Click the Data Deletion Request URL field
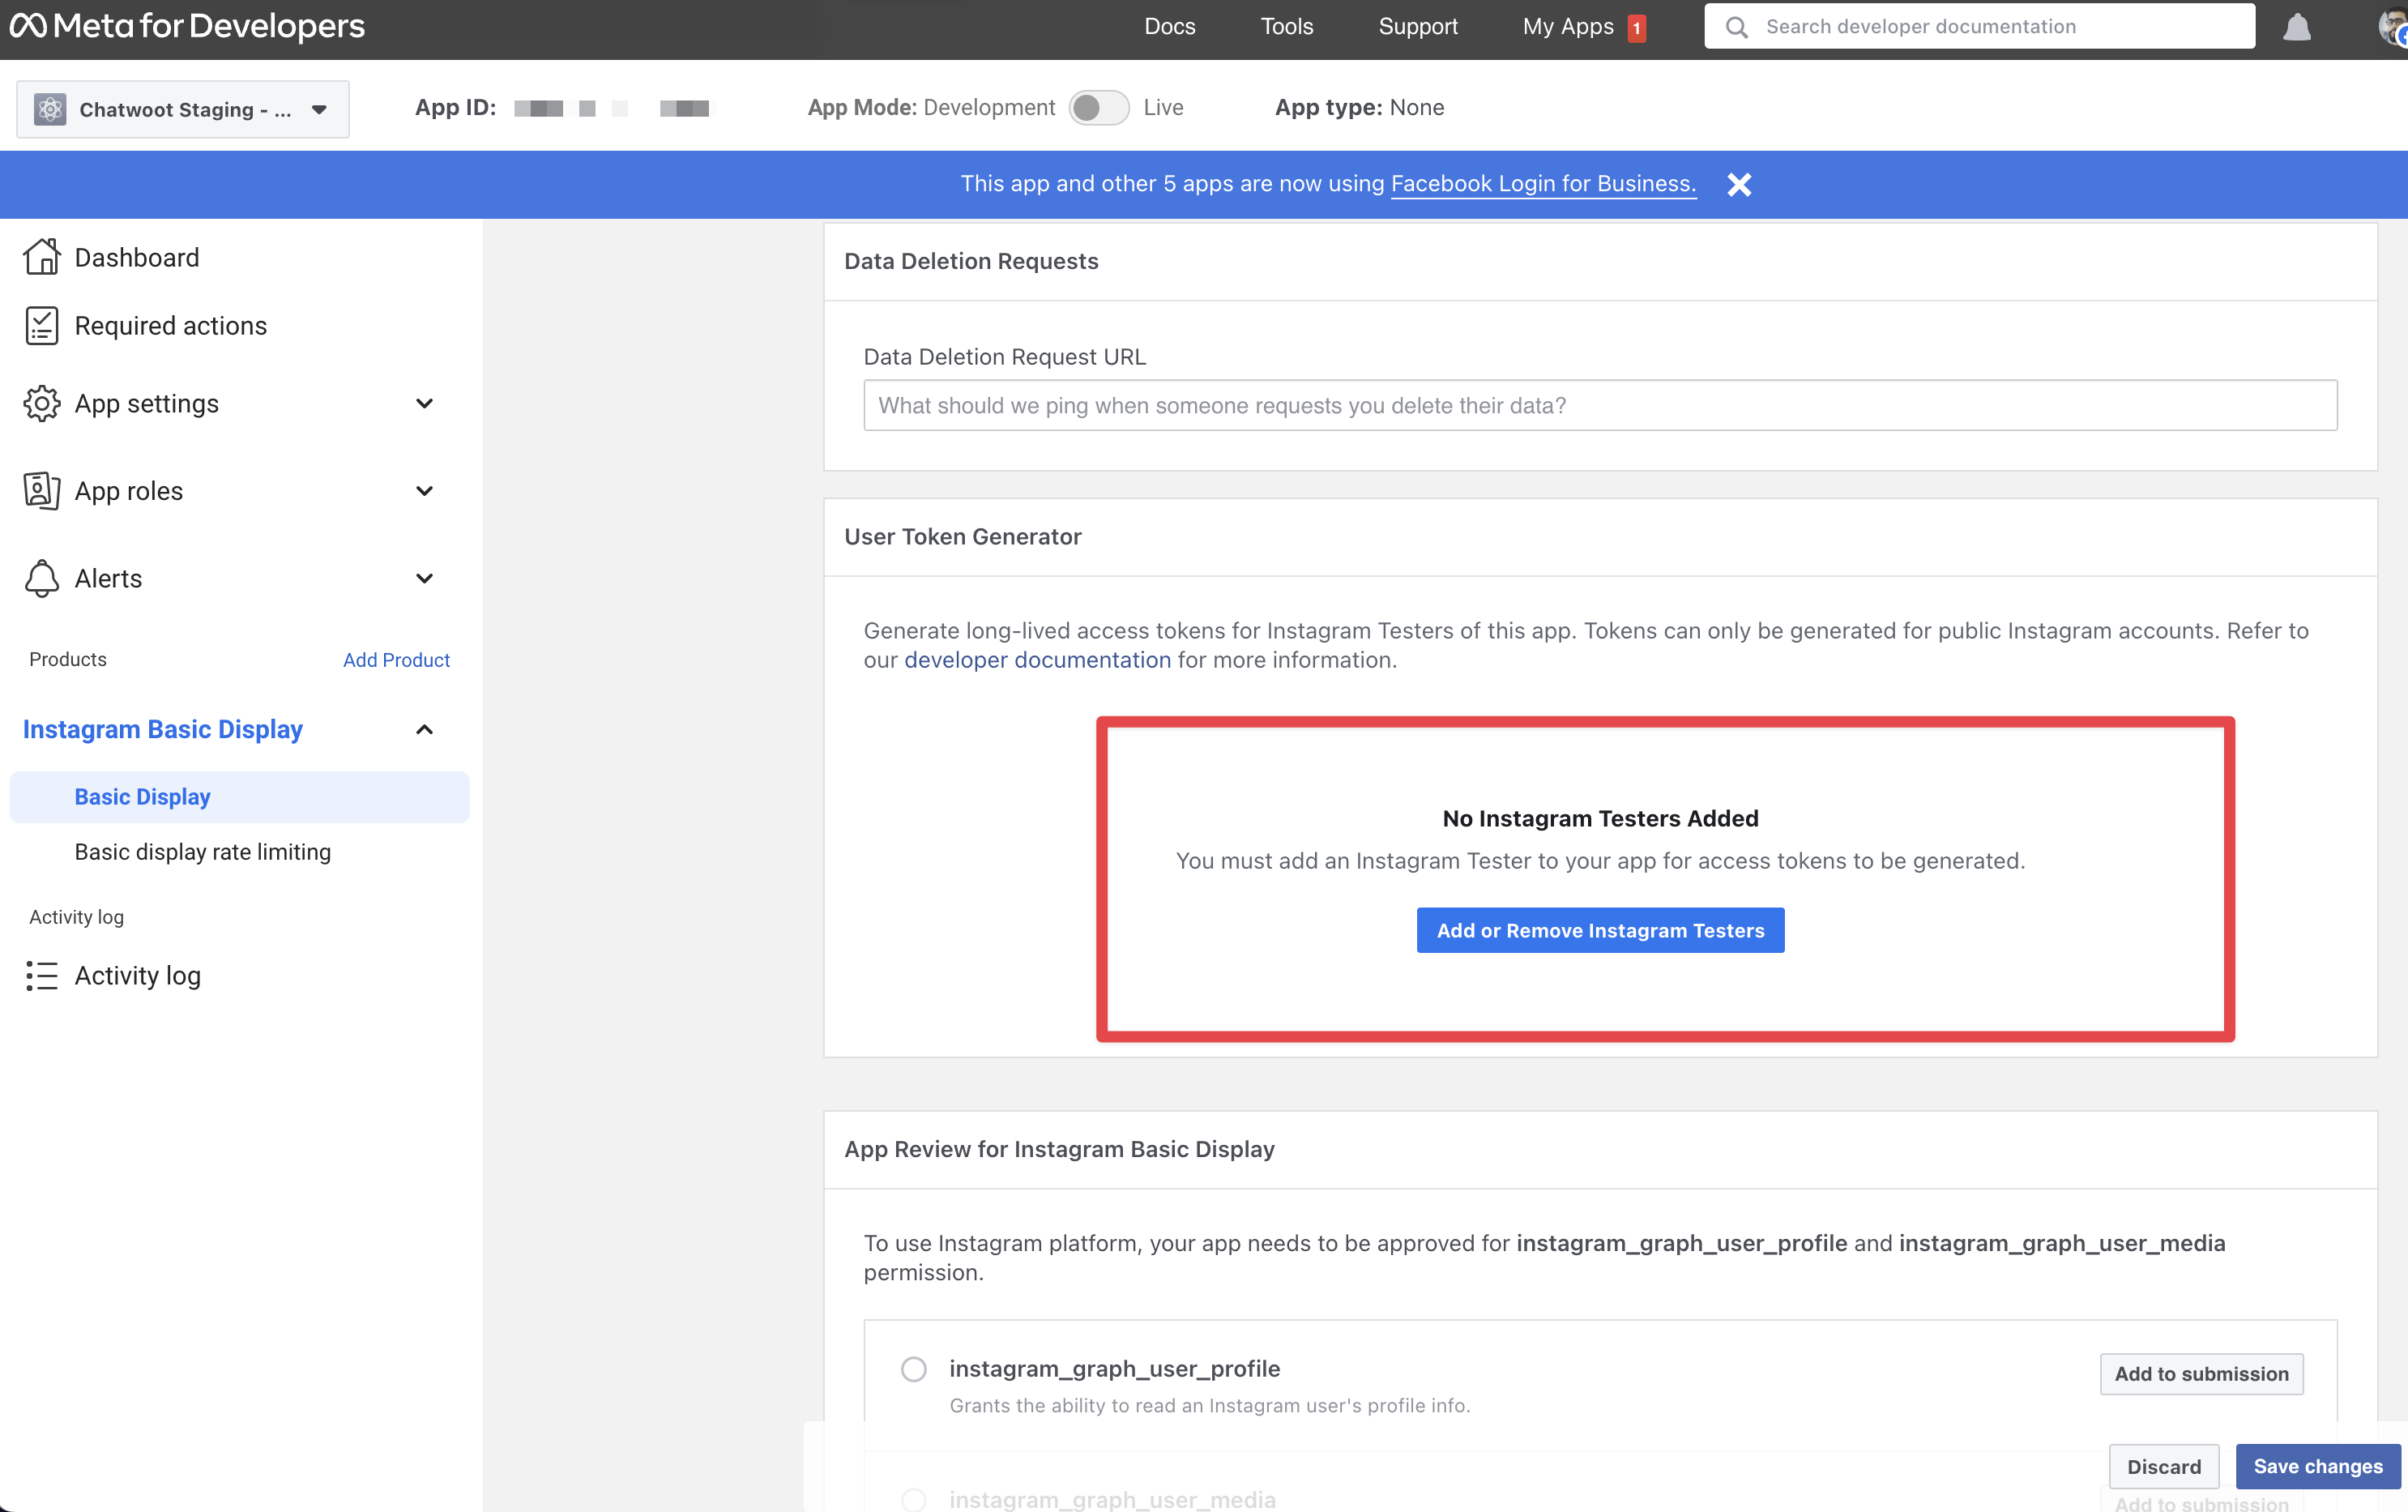The width and height of the screenshot is (2408, 1512). pyautogui.click(x=1600, y=405)
